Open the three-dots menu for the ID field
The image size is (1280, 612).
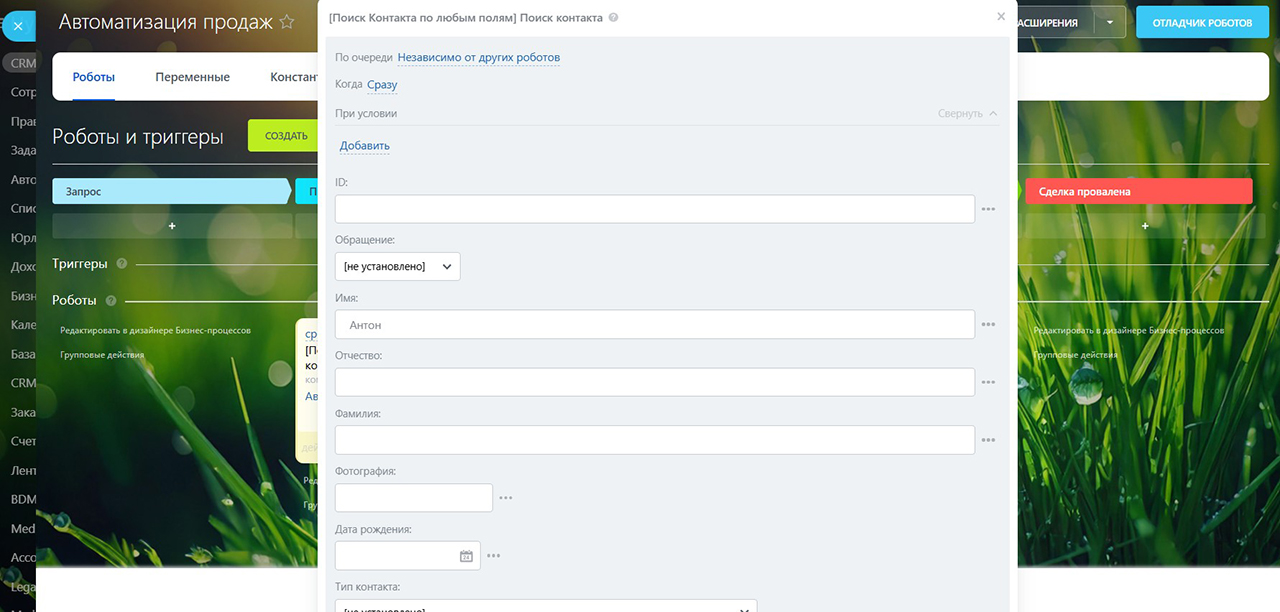coord(988,209)
